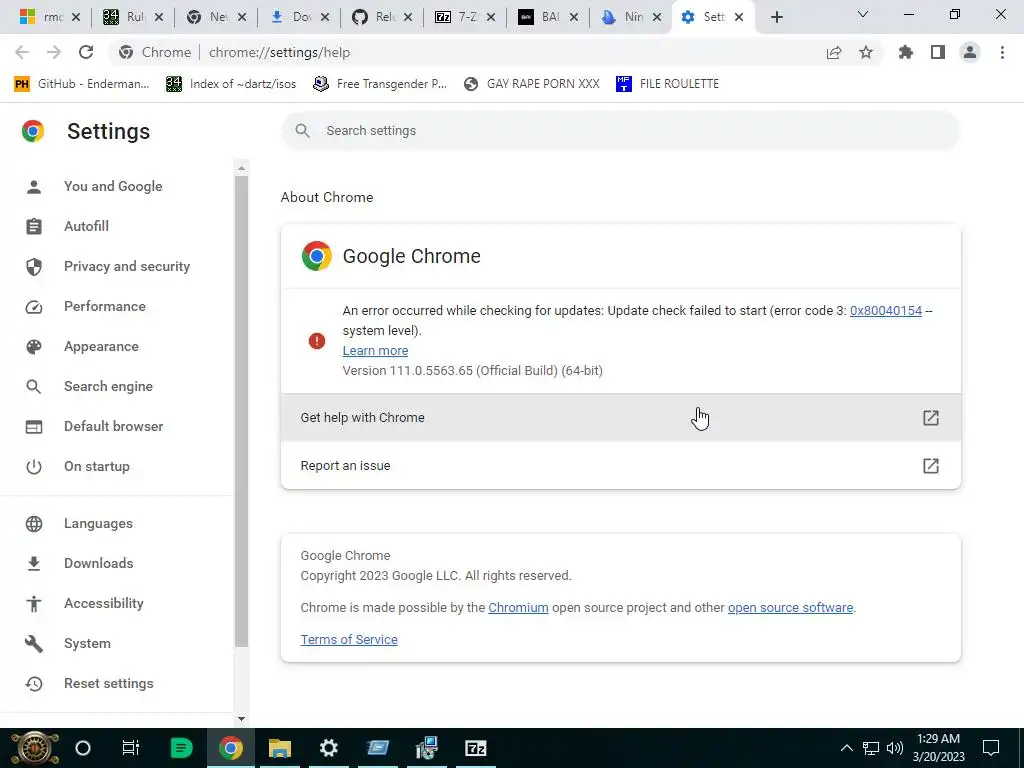
Task: Show hidden system tray icons
Action: click(846, 748)
